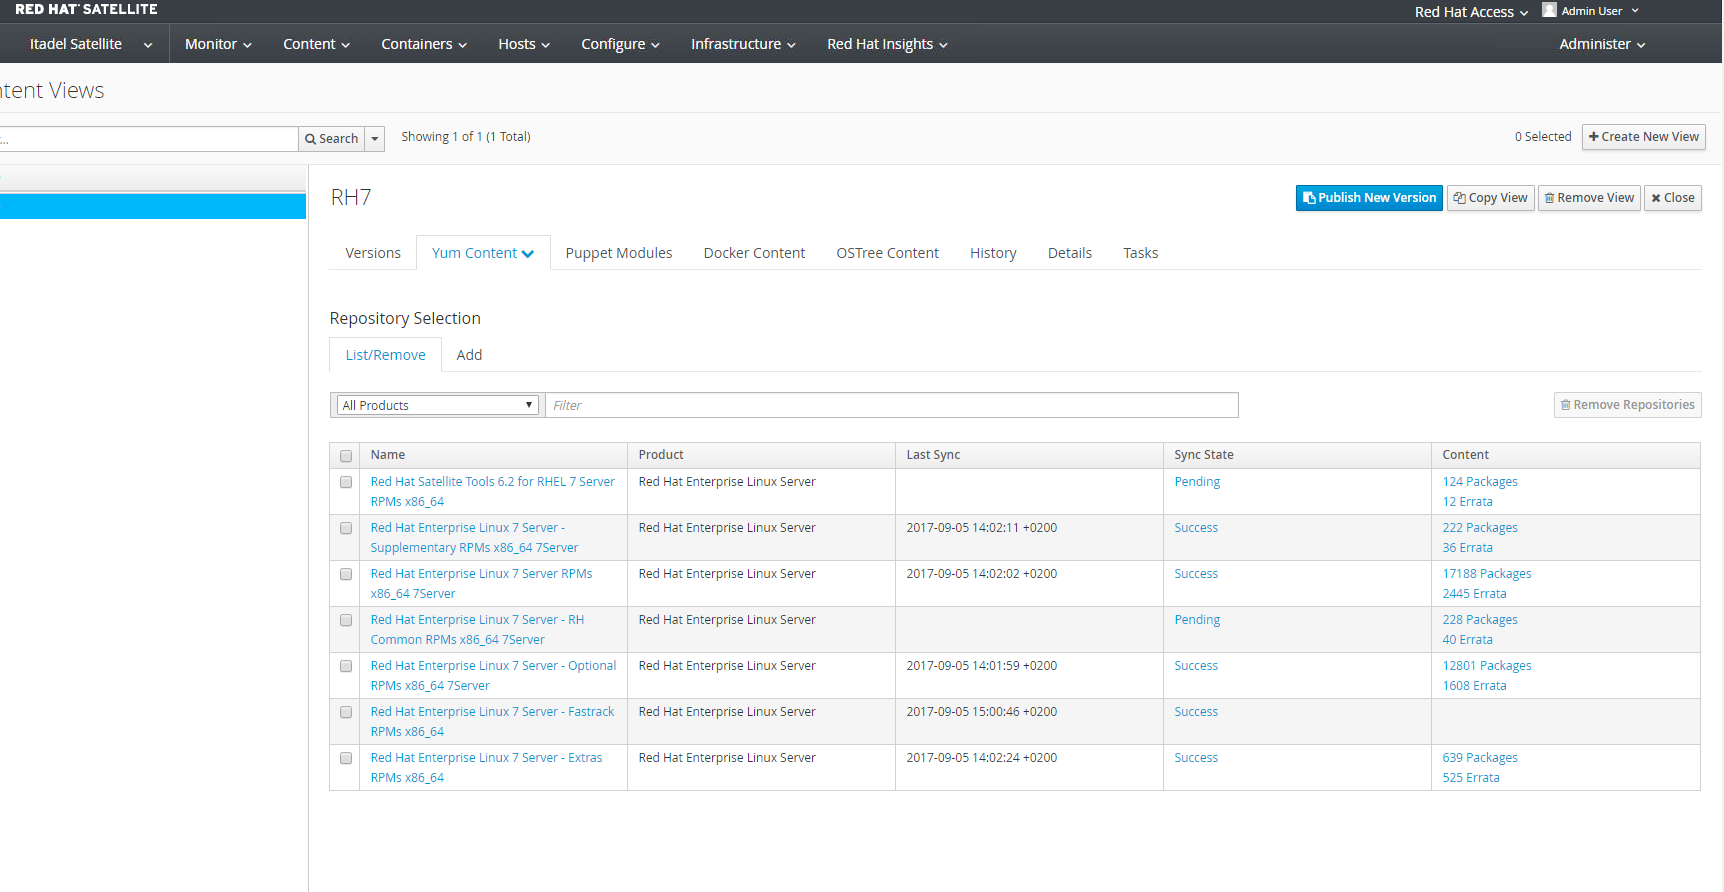Click the Search button

(331, 138)
